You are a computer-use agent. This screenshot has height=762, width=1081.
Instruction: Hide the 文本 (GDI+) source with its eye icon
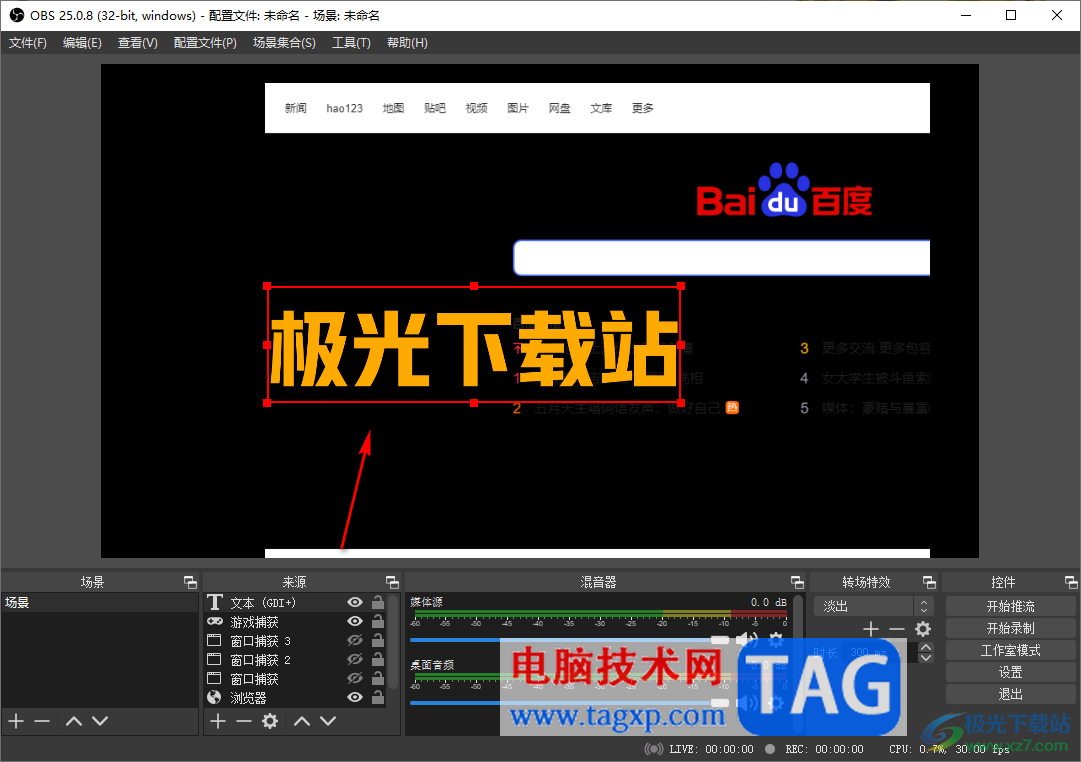coord(355,602)
